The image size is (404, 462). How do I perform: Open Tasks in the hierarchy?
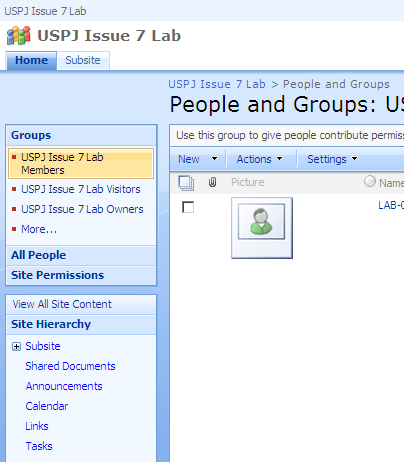click(39, 446)
